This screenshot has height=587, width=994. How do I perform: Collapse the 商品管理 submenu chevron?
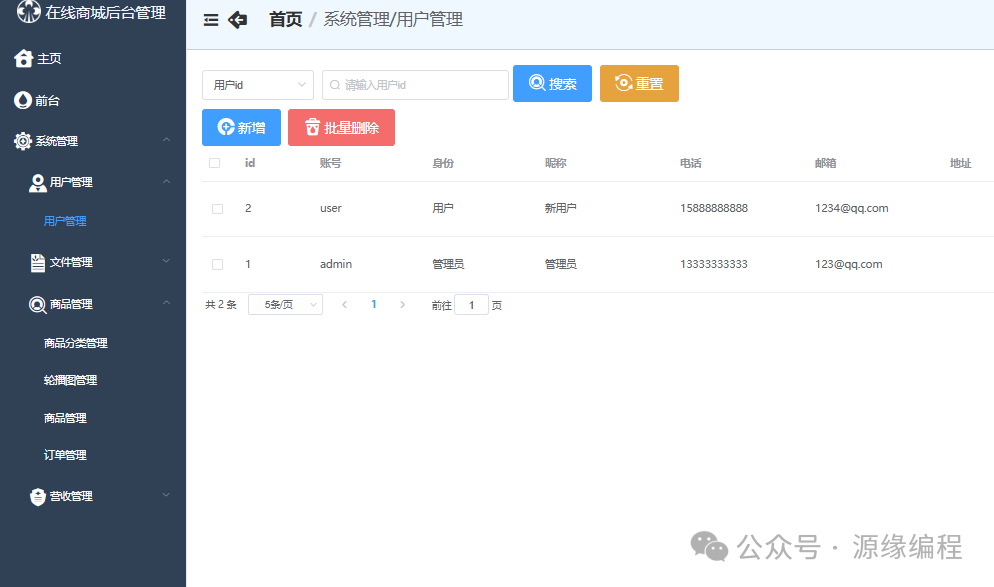165,303
